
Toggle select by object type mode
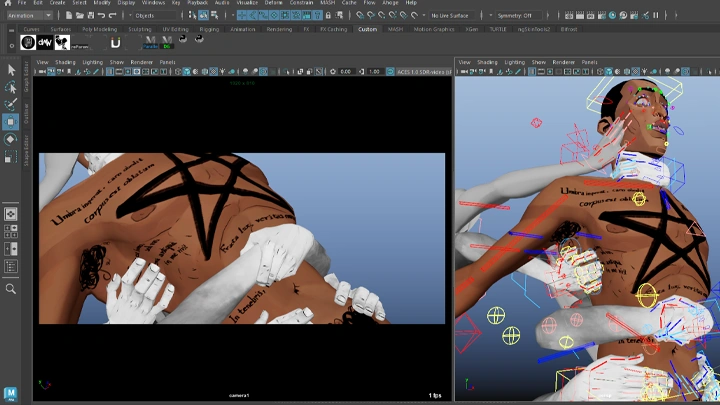tap(203, 15)
